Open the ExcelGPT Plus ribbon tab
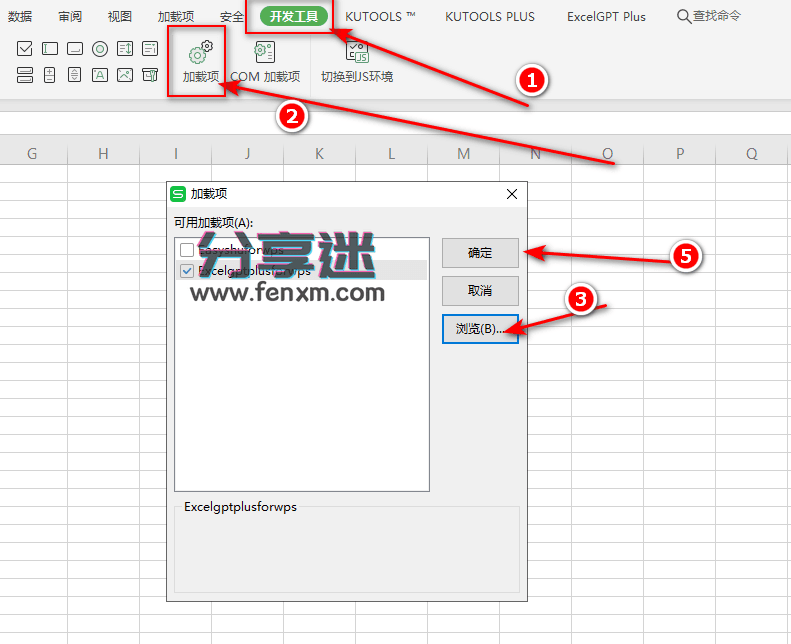This screenshot has width=791, height=644. click(606, 16)
